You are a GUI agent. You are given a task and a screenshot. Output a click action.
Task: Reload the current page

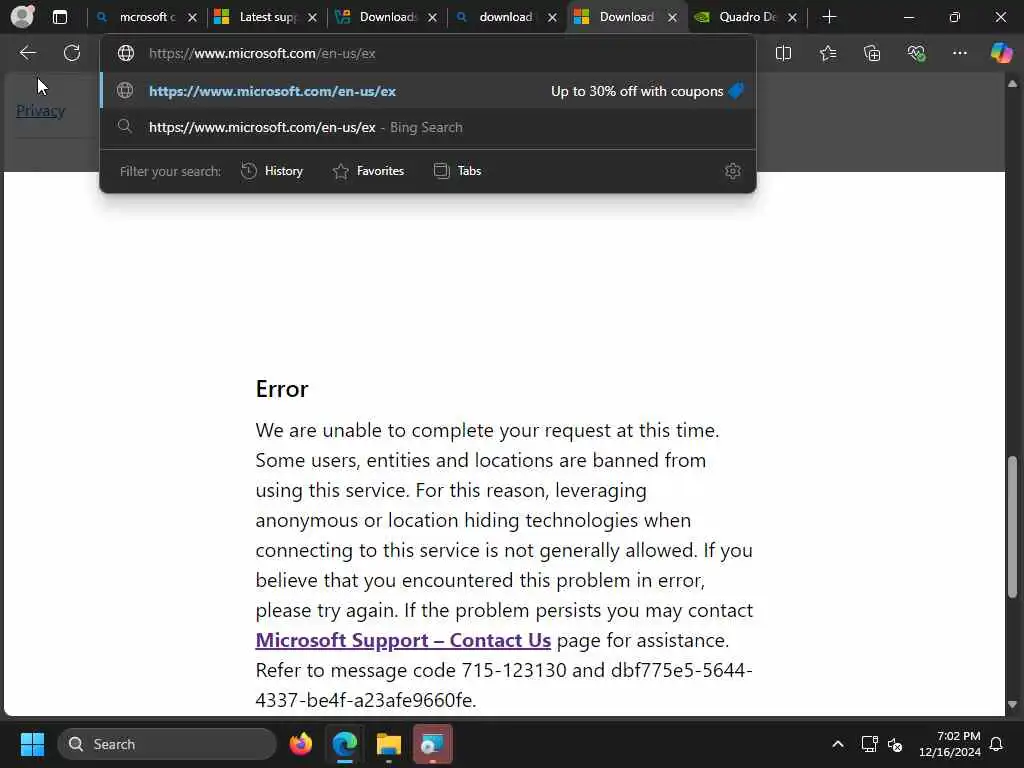point(72,53)
